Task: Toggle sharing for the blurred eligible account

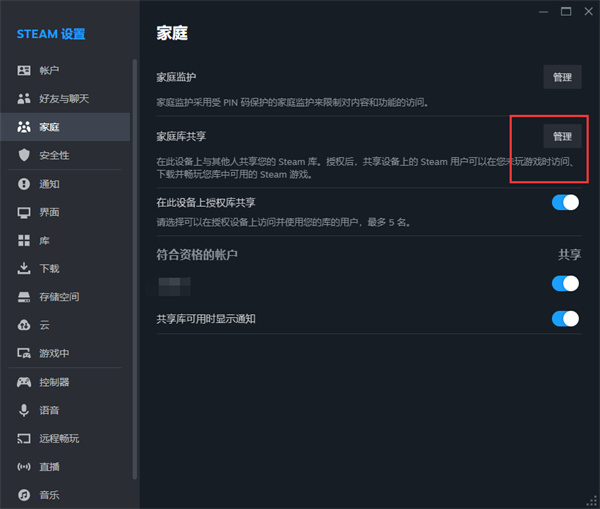Action: point(565,284)
